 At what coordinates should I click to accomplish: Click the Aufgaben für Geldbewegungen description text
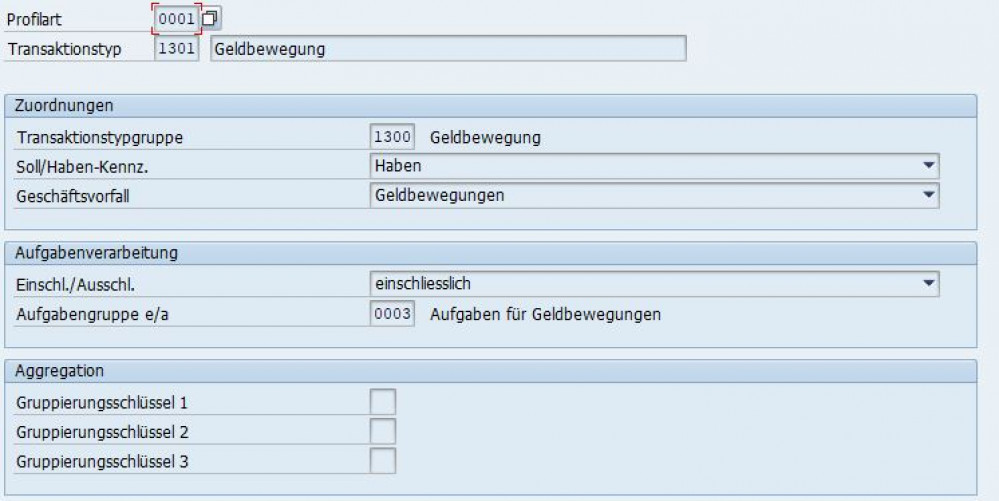545,314
